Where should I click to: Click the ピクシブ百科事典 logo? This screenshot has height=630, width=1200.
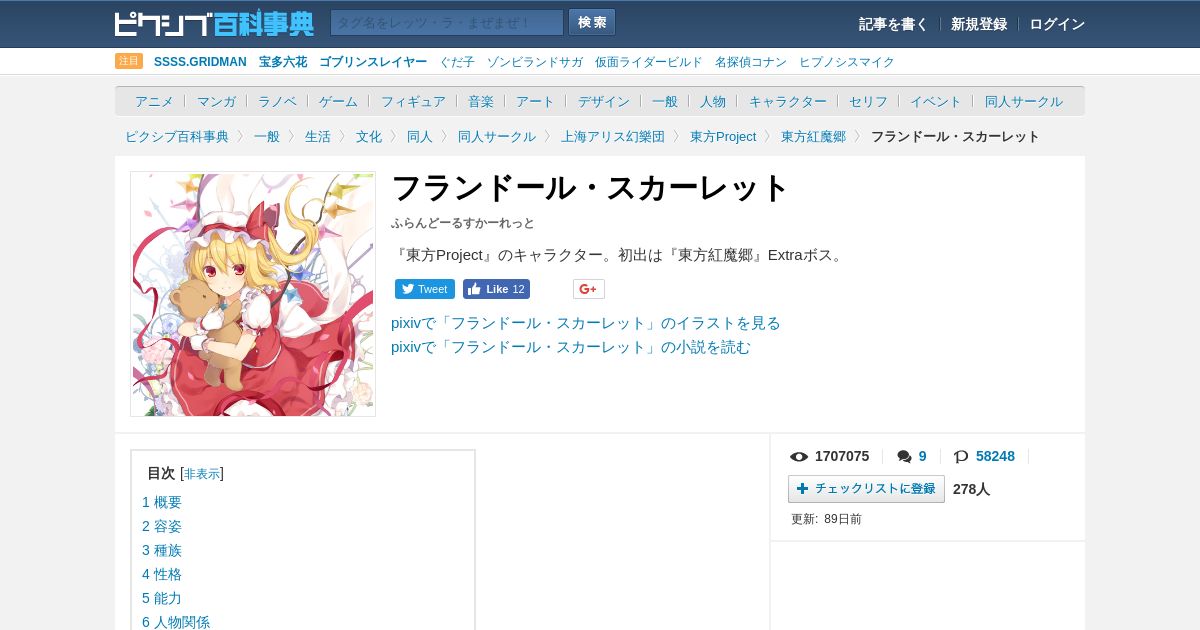coord(214,23)
